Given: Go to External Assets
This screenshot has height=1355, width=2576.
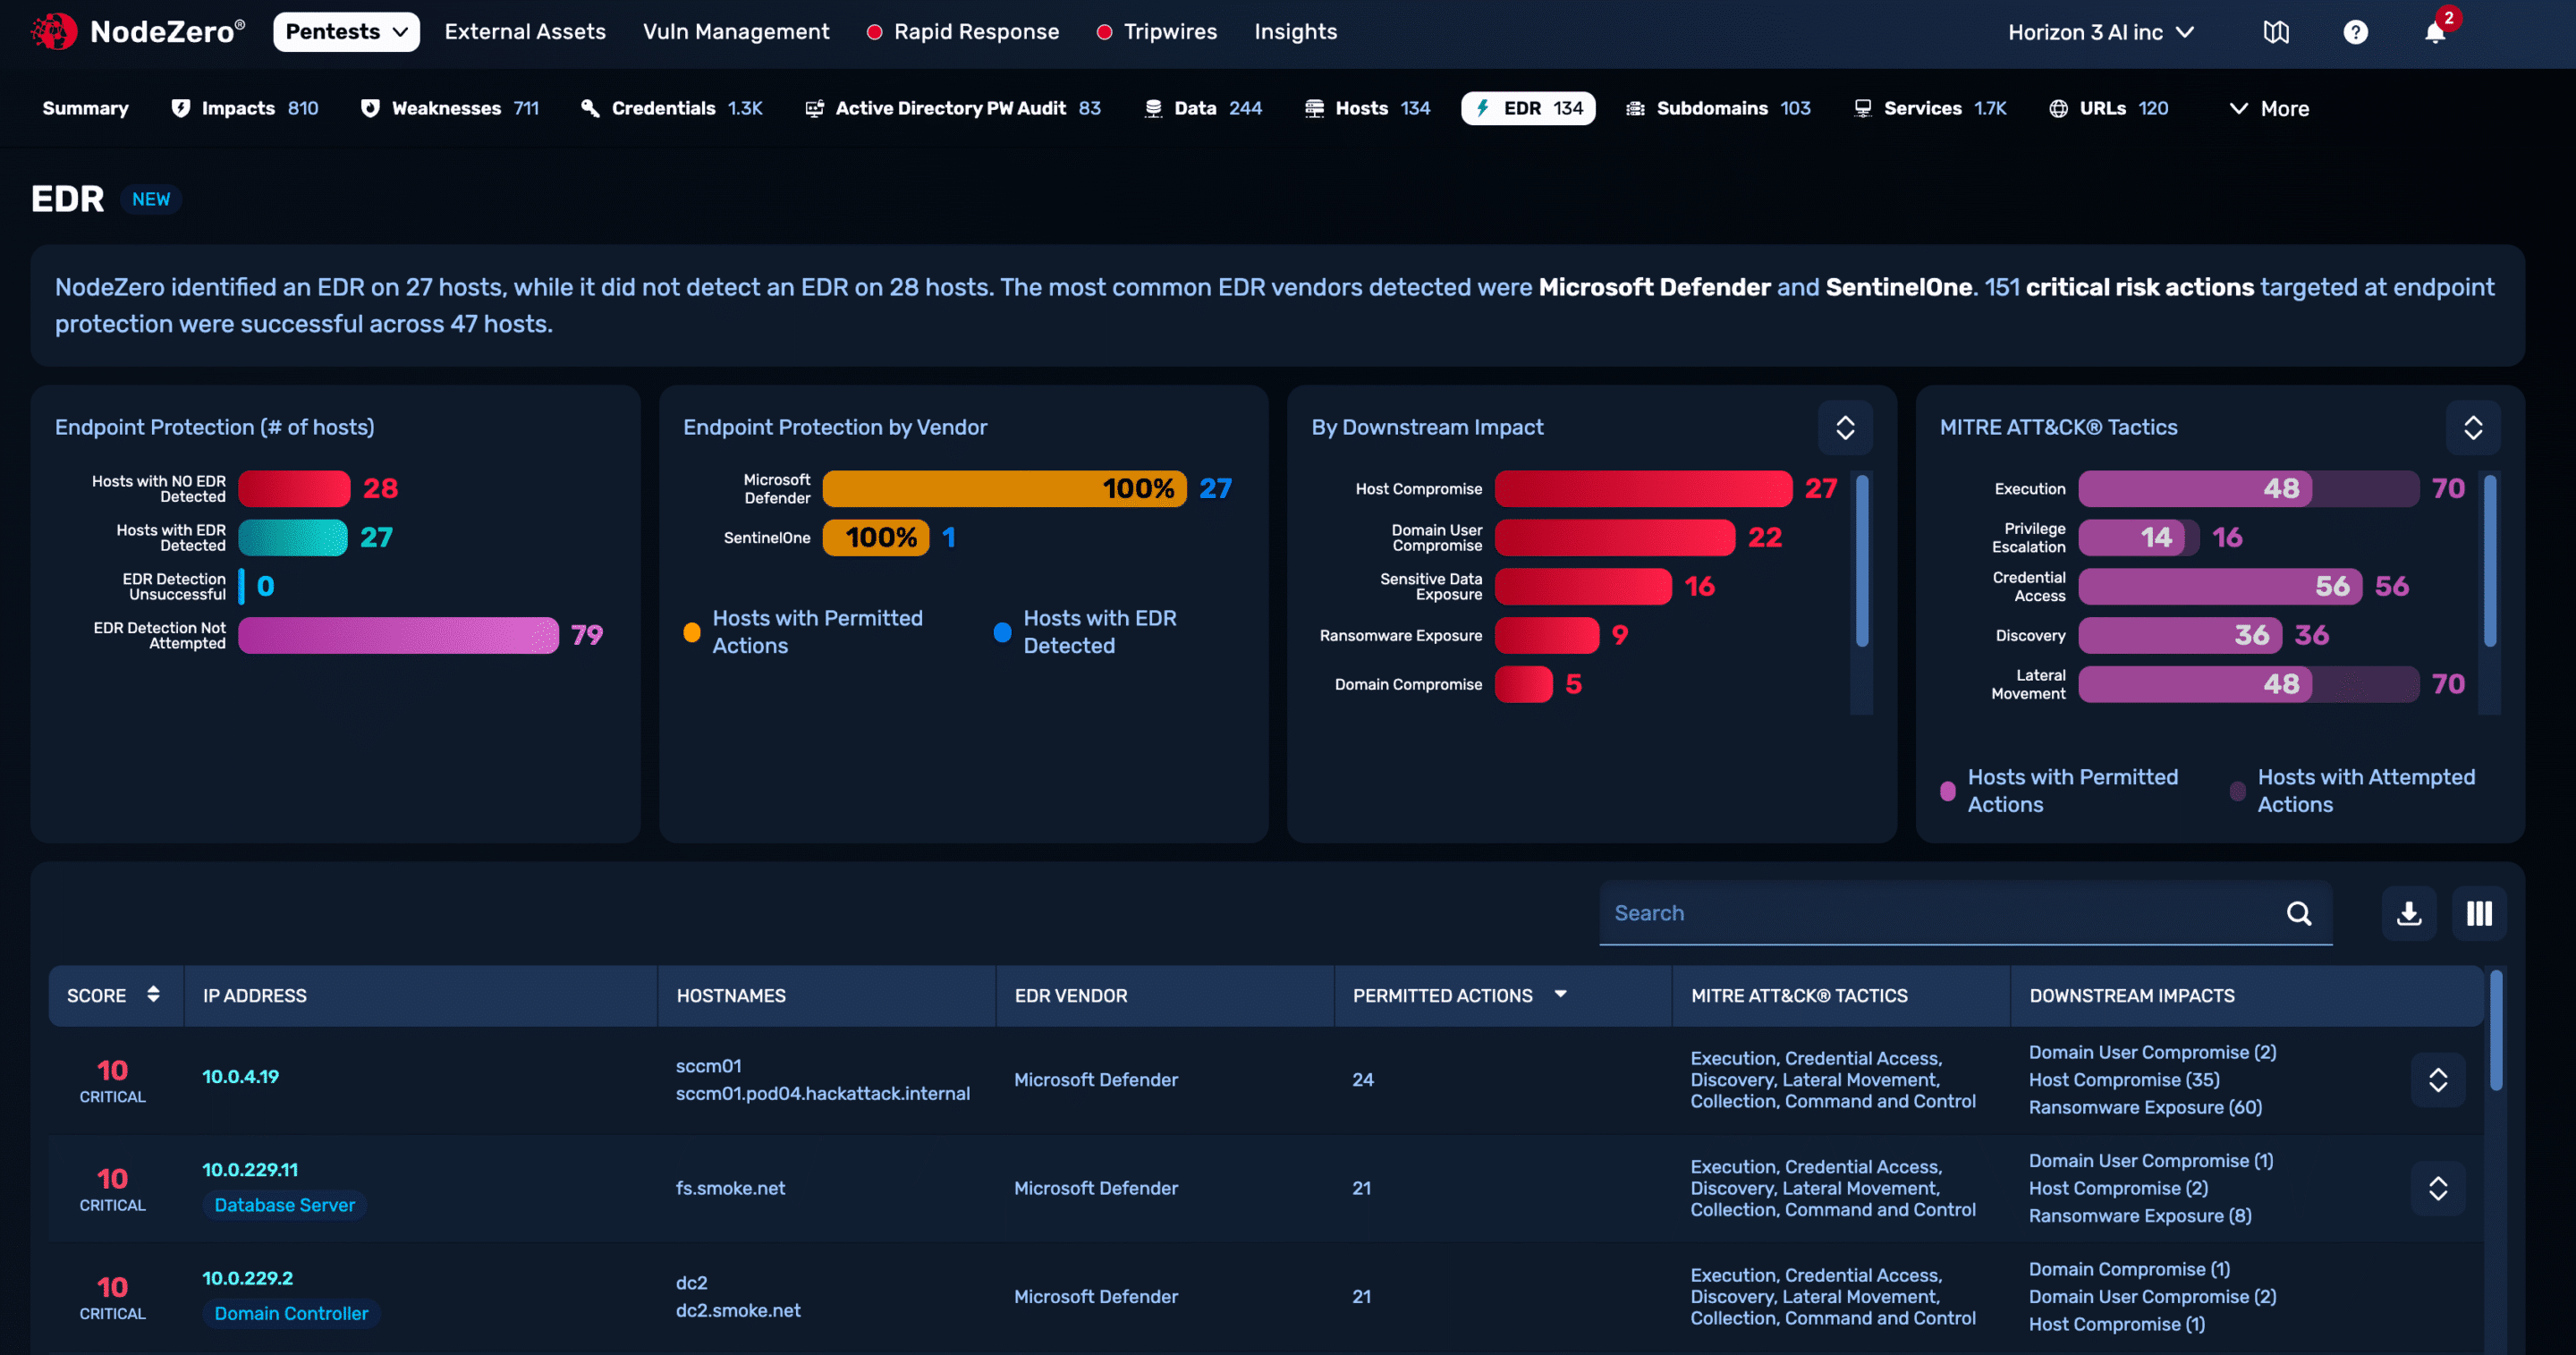Looking at the screenshot, I should tap(525, 32).
